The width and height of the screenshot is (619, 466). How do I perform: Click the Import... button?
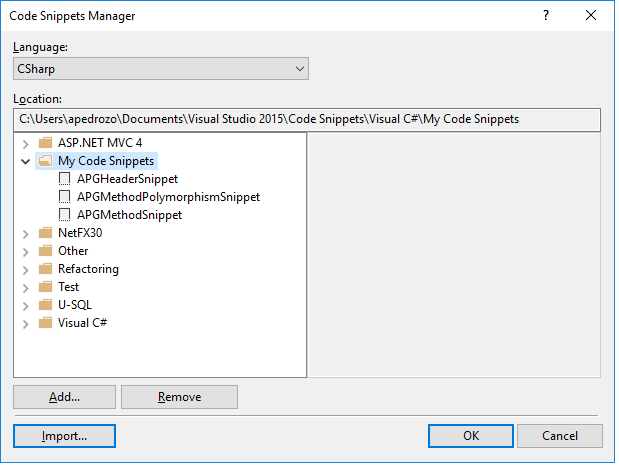64,436
